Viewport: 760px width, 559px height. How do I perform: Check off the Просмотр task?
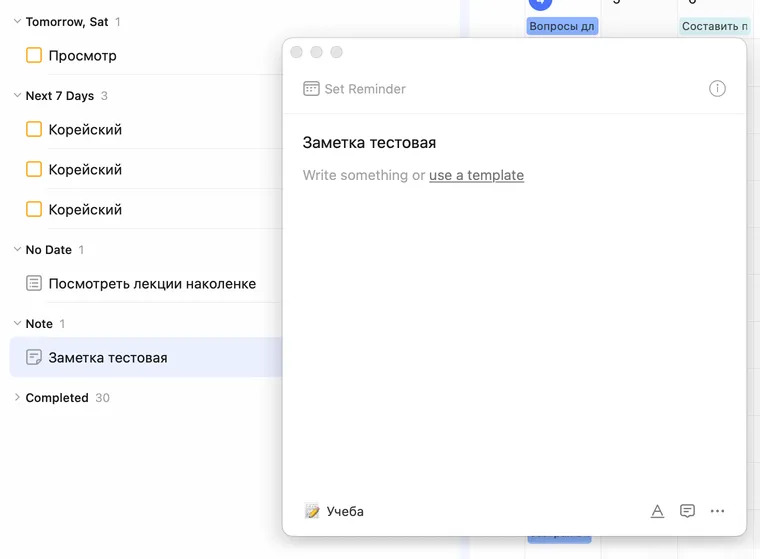click(x=34, y=56)
